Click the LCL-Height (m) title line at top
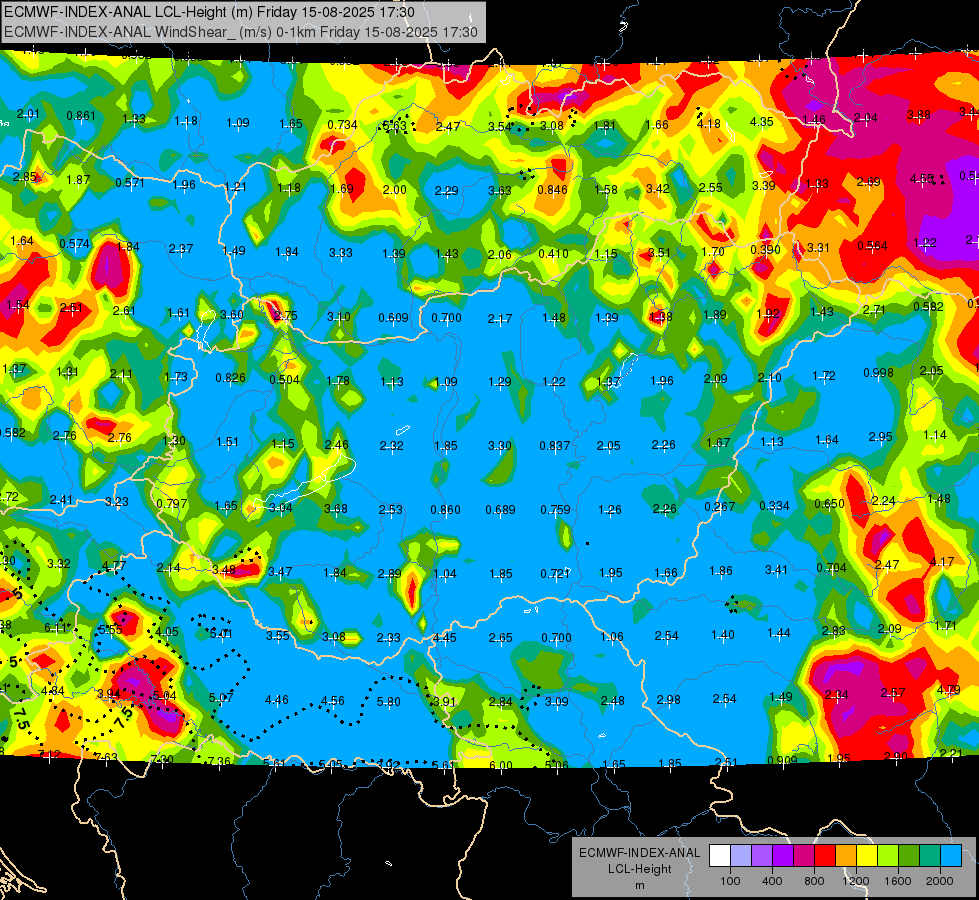Image resolution: width=979 pixels, height=900 pixels. [x=208, y=12]
